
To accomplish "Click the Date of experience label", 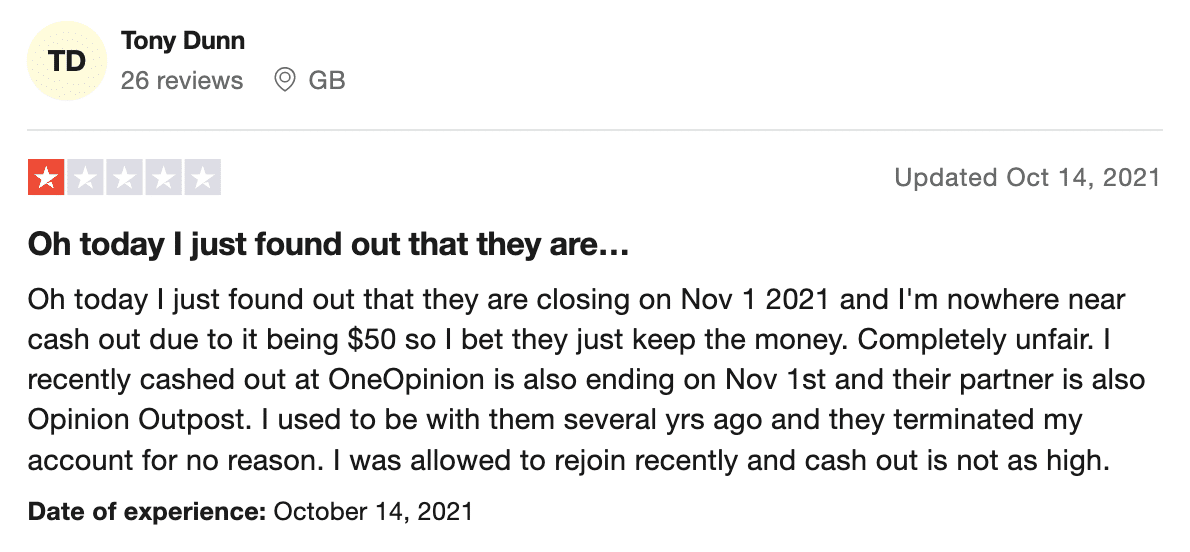I will pyautogui.click(x=147, y=511).
